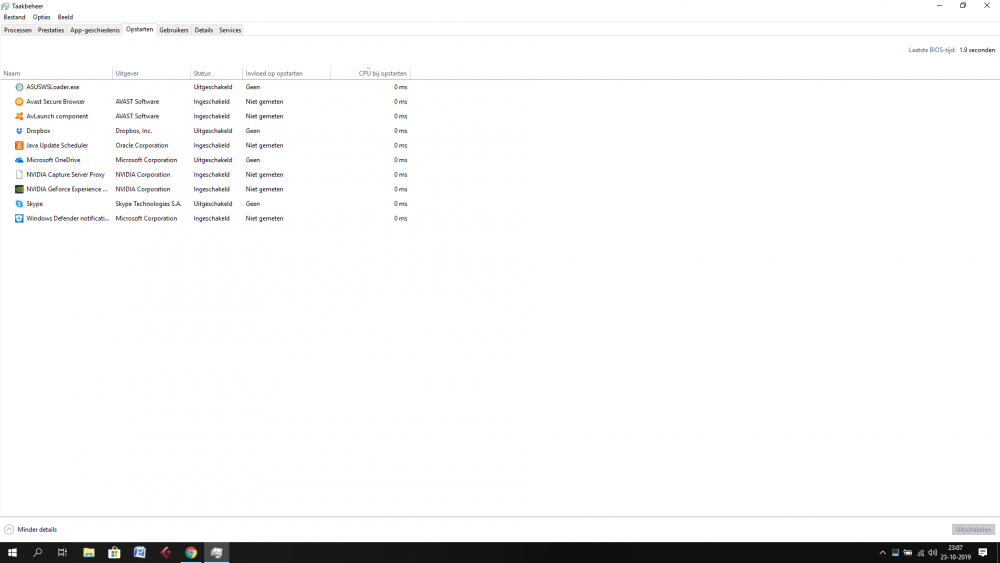Click 0 ms value in Skype row
Screen dimensions: 1000x563
[401, 204]
